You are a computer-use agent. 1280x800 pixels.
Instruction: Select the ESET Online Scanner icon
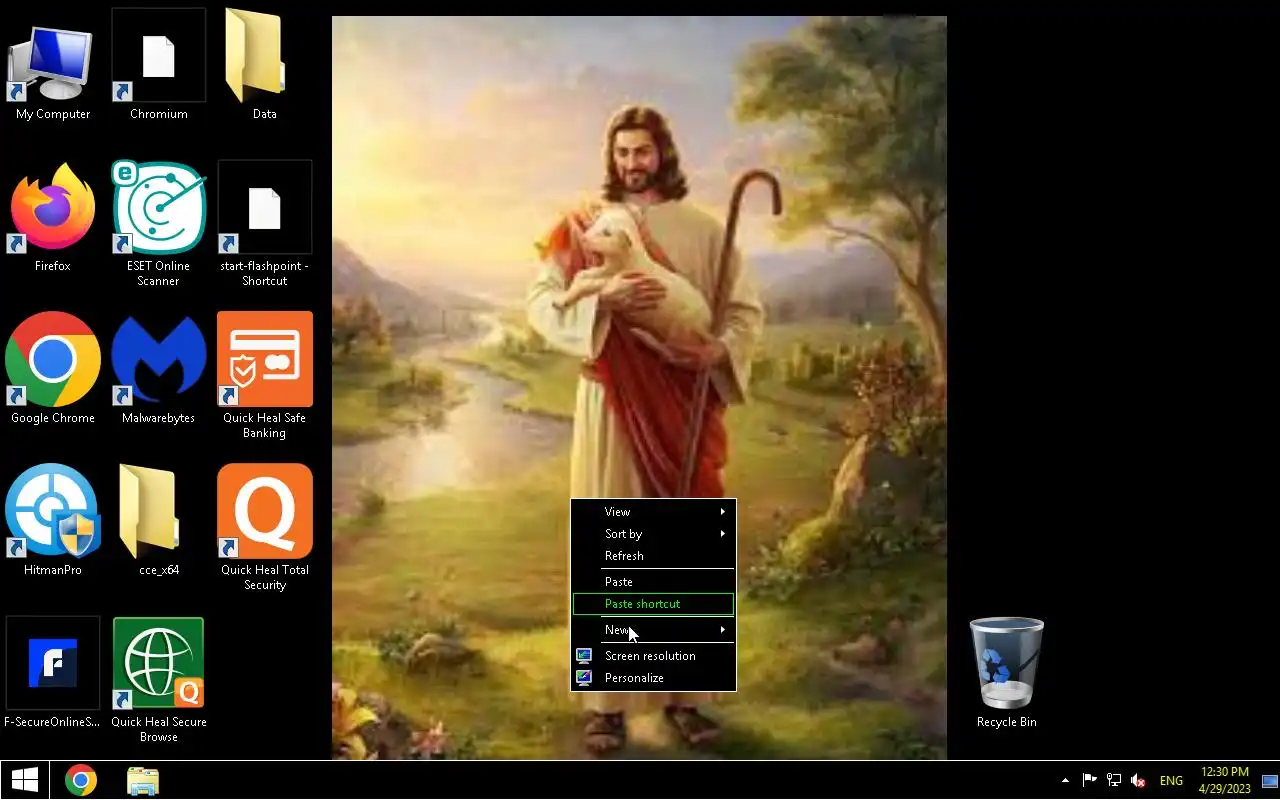coord(159,224)
